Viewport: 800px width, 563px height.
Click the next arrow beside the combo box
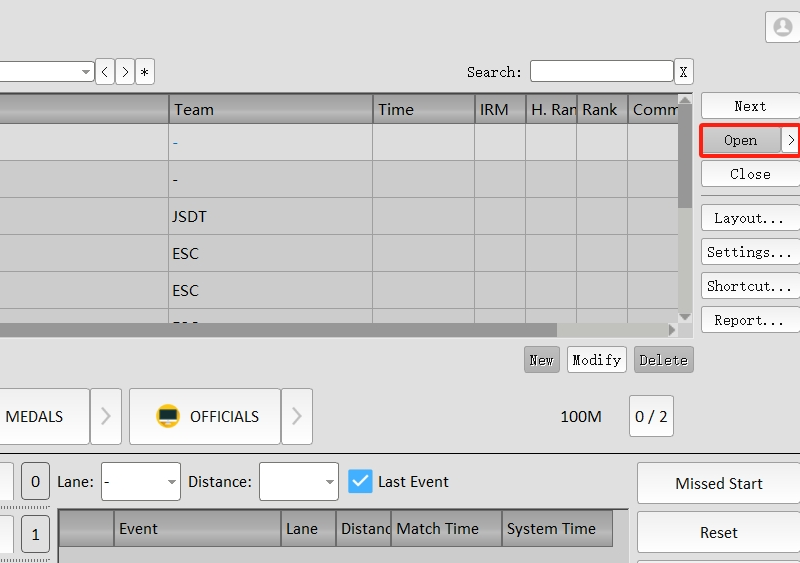125,72
